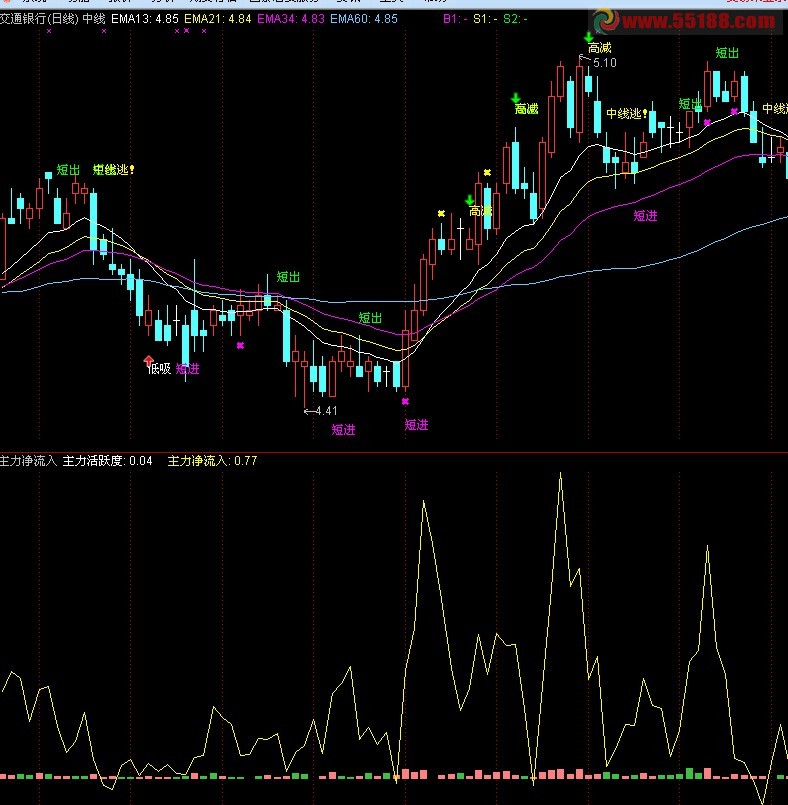Click the 交通银行(日线) stock title
Screen dimensions: 788x805
click(x=39, y=19)
